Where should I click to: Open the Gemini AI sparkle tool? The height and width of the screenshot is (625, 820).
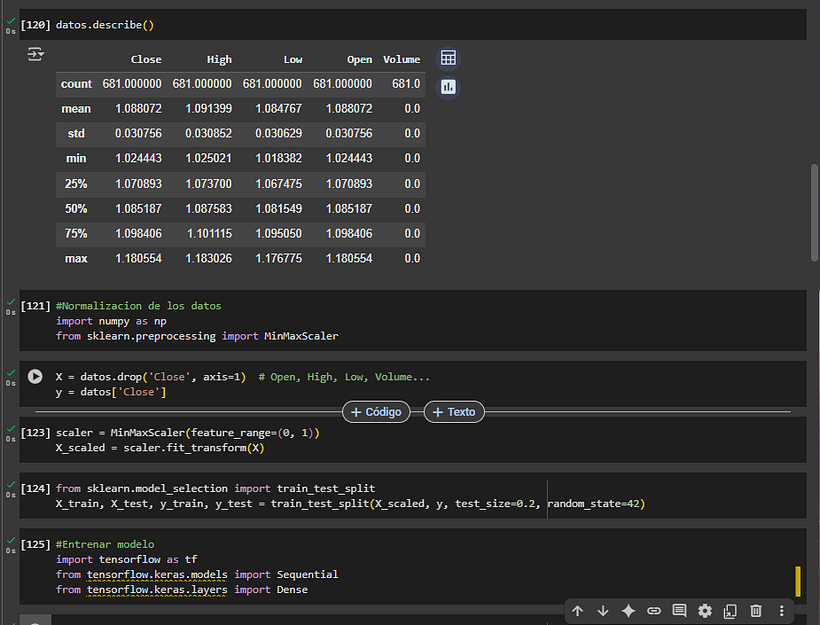coord(628,610)
